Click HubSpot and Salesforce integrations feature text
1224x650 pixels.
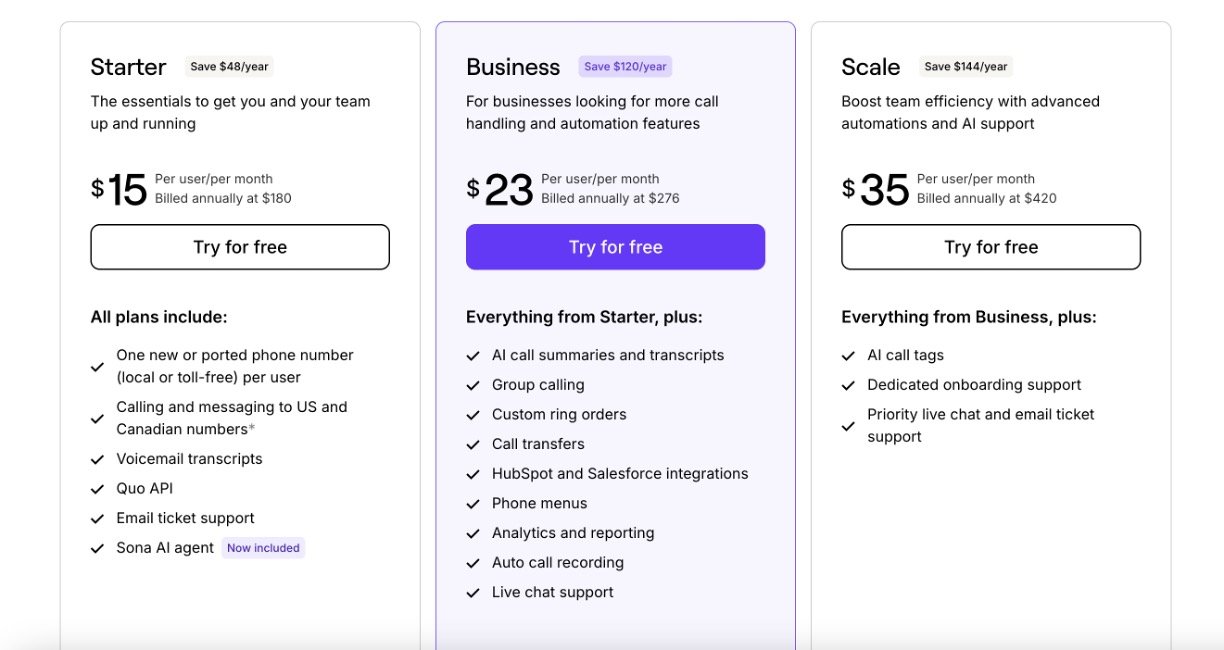[620, 474]
